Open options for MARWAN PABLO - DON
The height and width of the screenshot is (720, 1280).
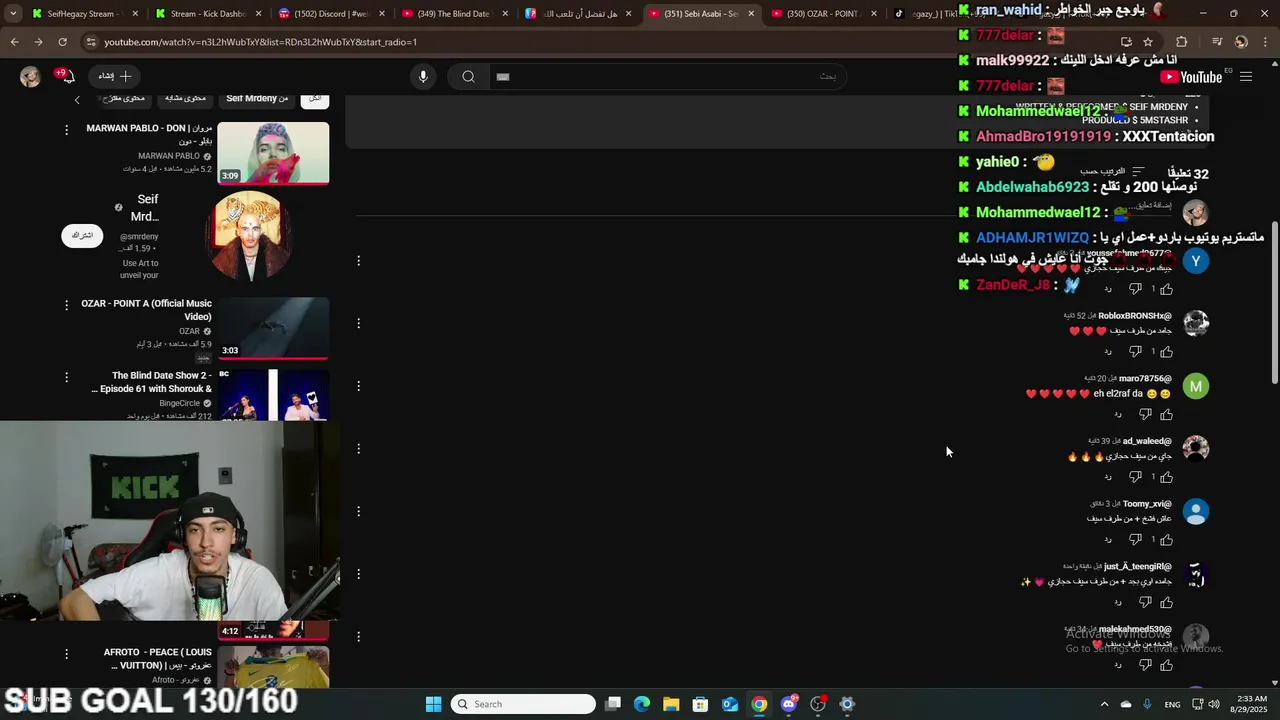click(67, 130)
